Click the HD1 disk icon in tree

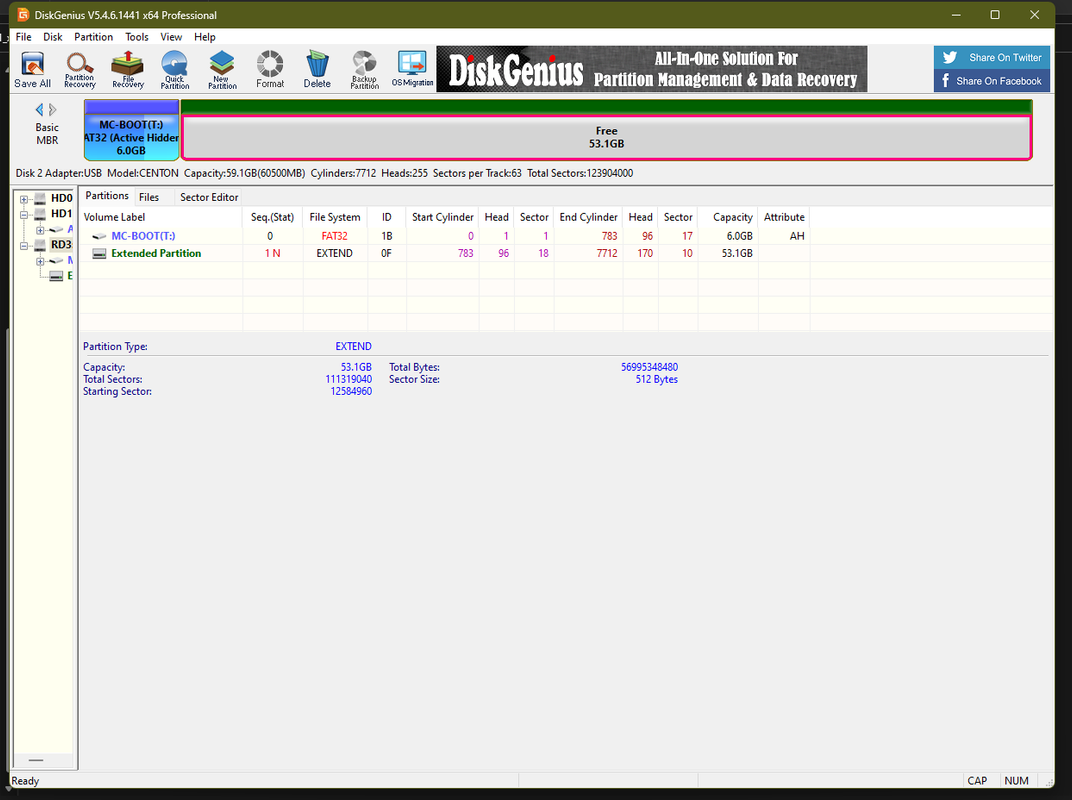click(x=40, y=214)
